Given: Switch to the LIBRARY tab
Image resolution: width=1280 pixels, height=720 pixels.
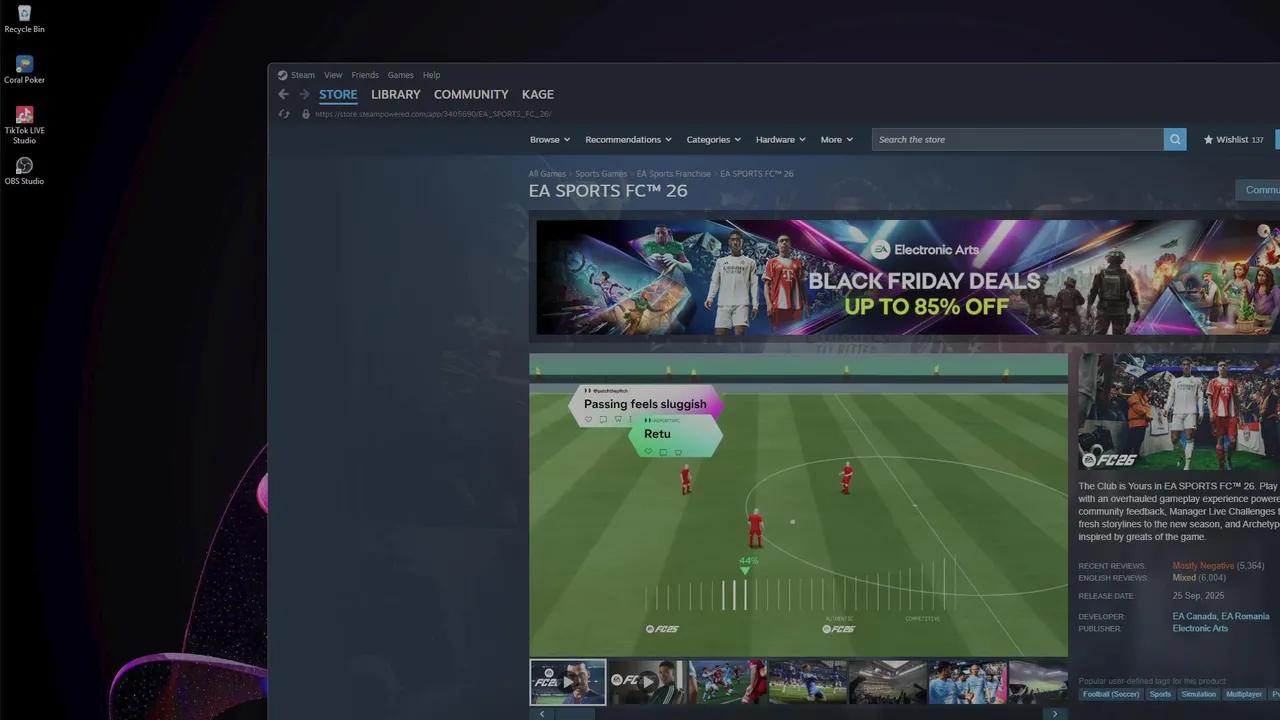Looking at the screenshot, I should (396, 94).
